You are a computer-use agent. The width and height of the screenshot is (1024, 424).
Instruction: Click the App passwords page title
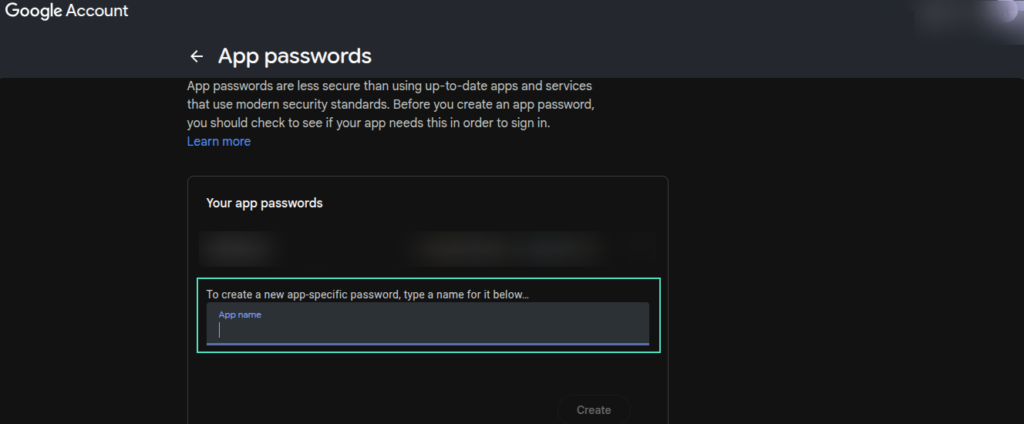click(x=294, y=56)
